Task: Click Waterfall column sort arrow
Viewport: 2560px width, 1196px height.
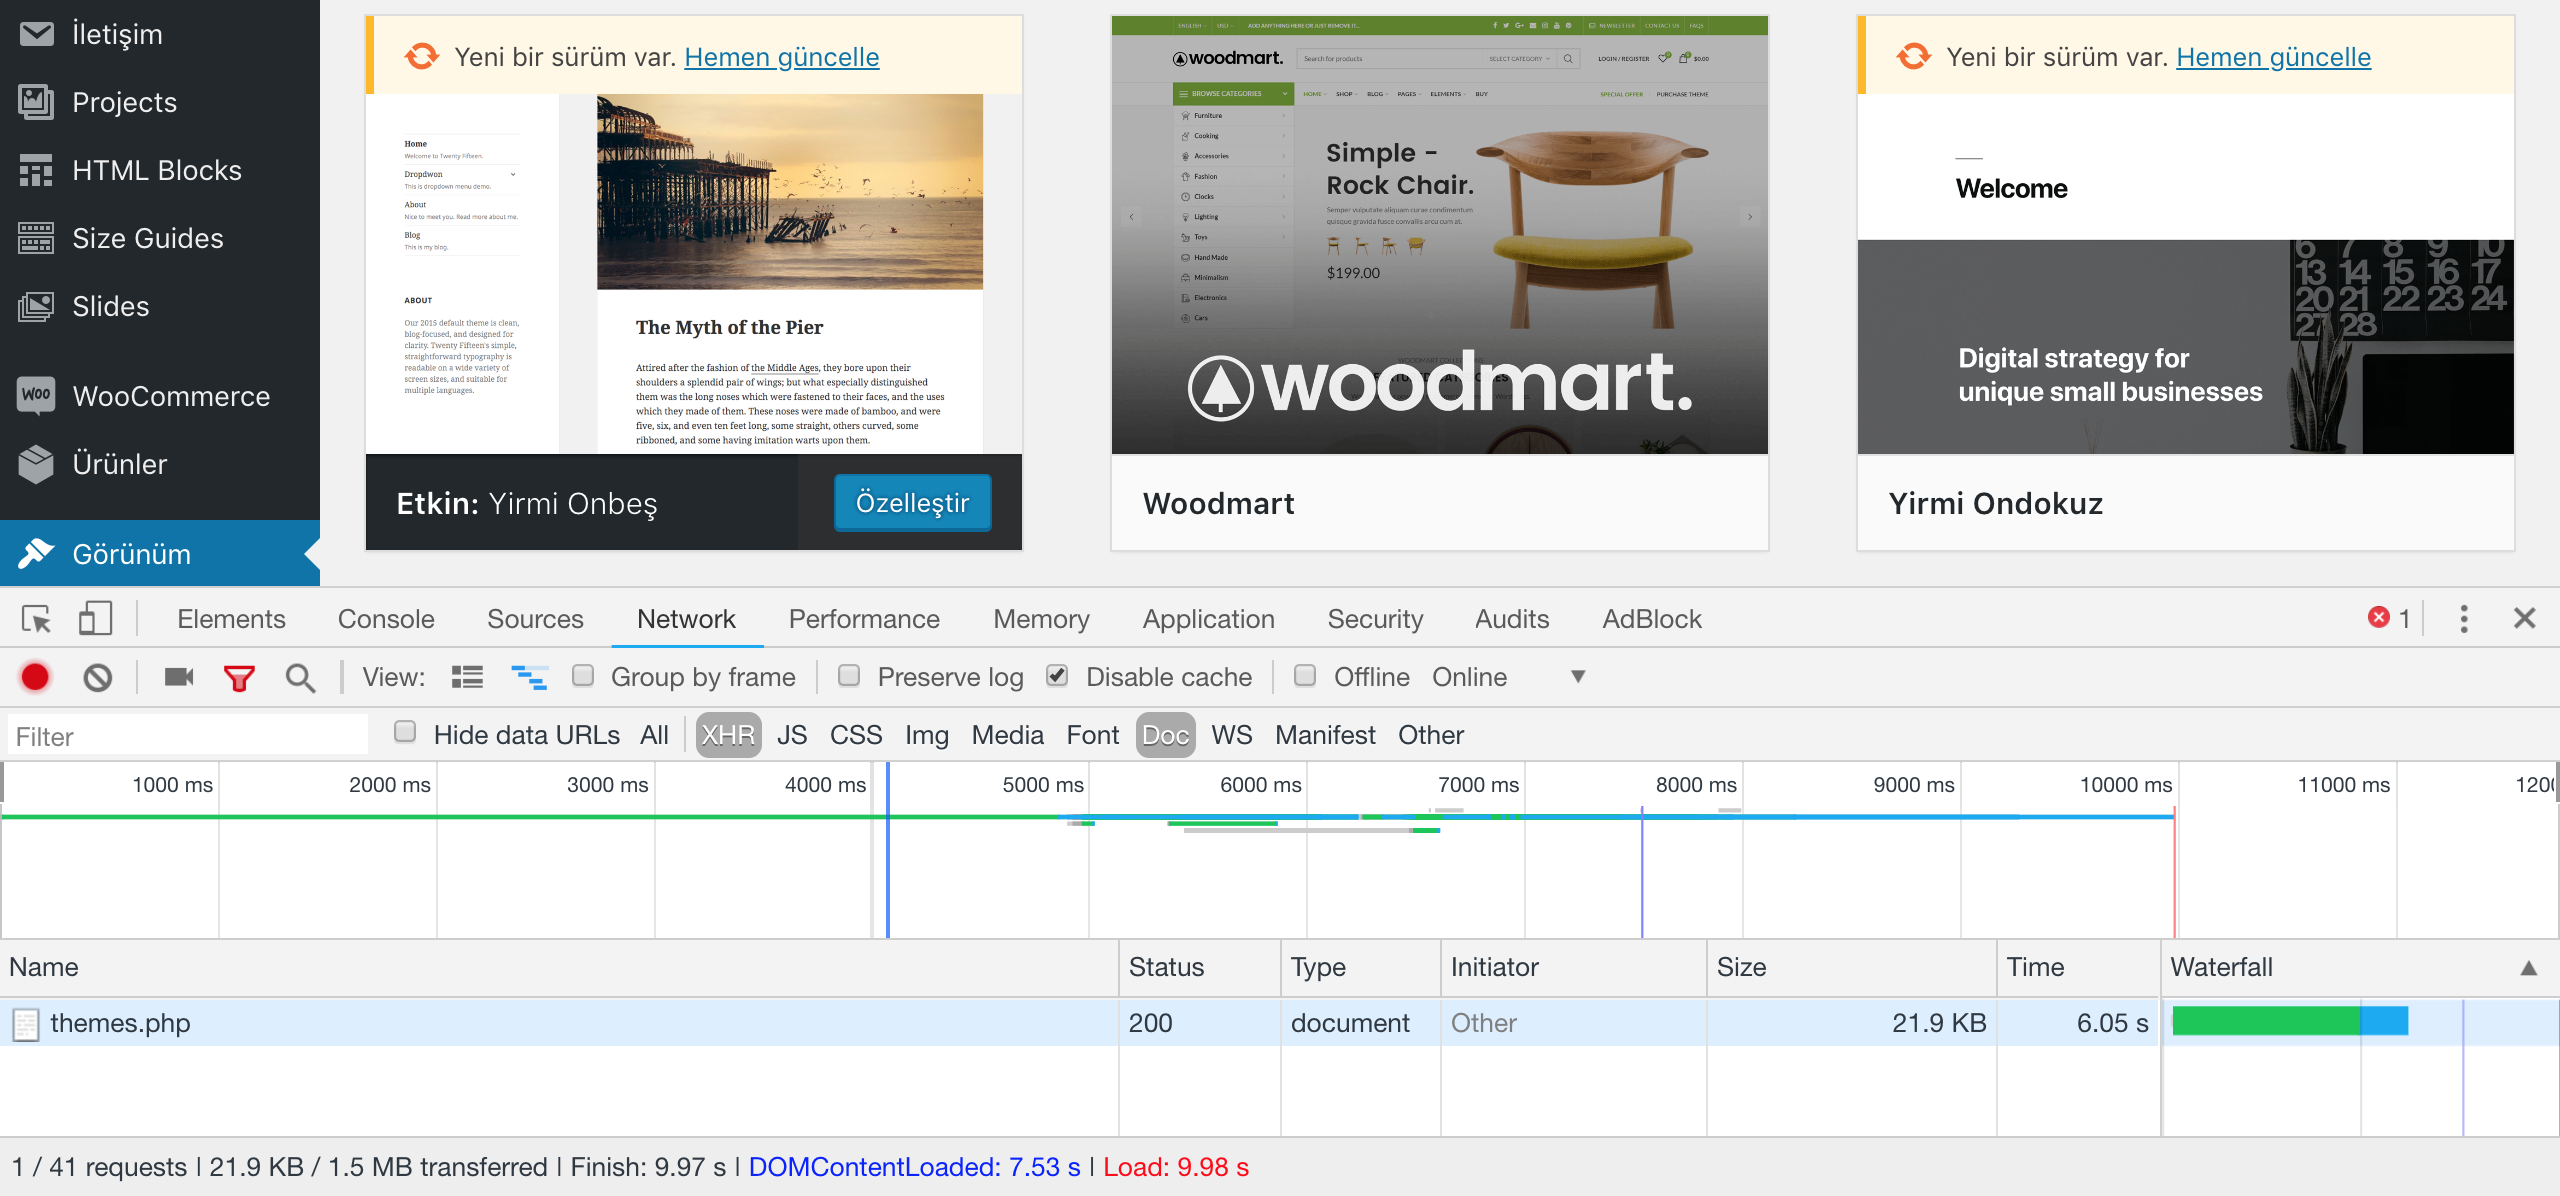Action: point(2528,968)
